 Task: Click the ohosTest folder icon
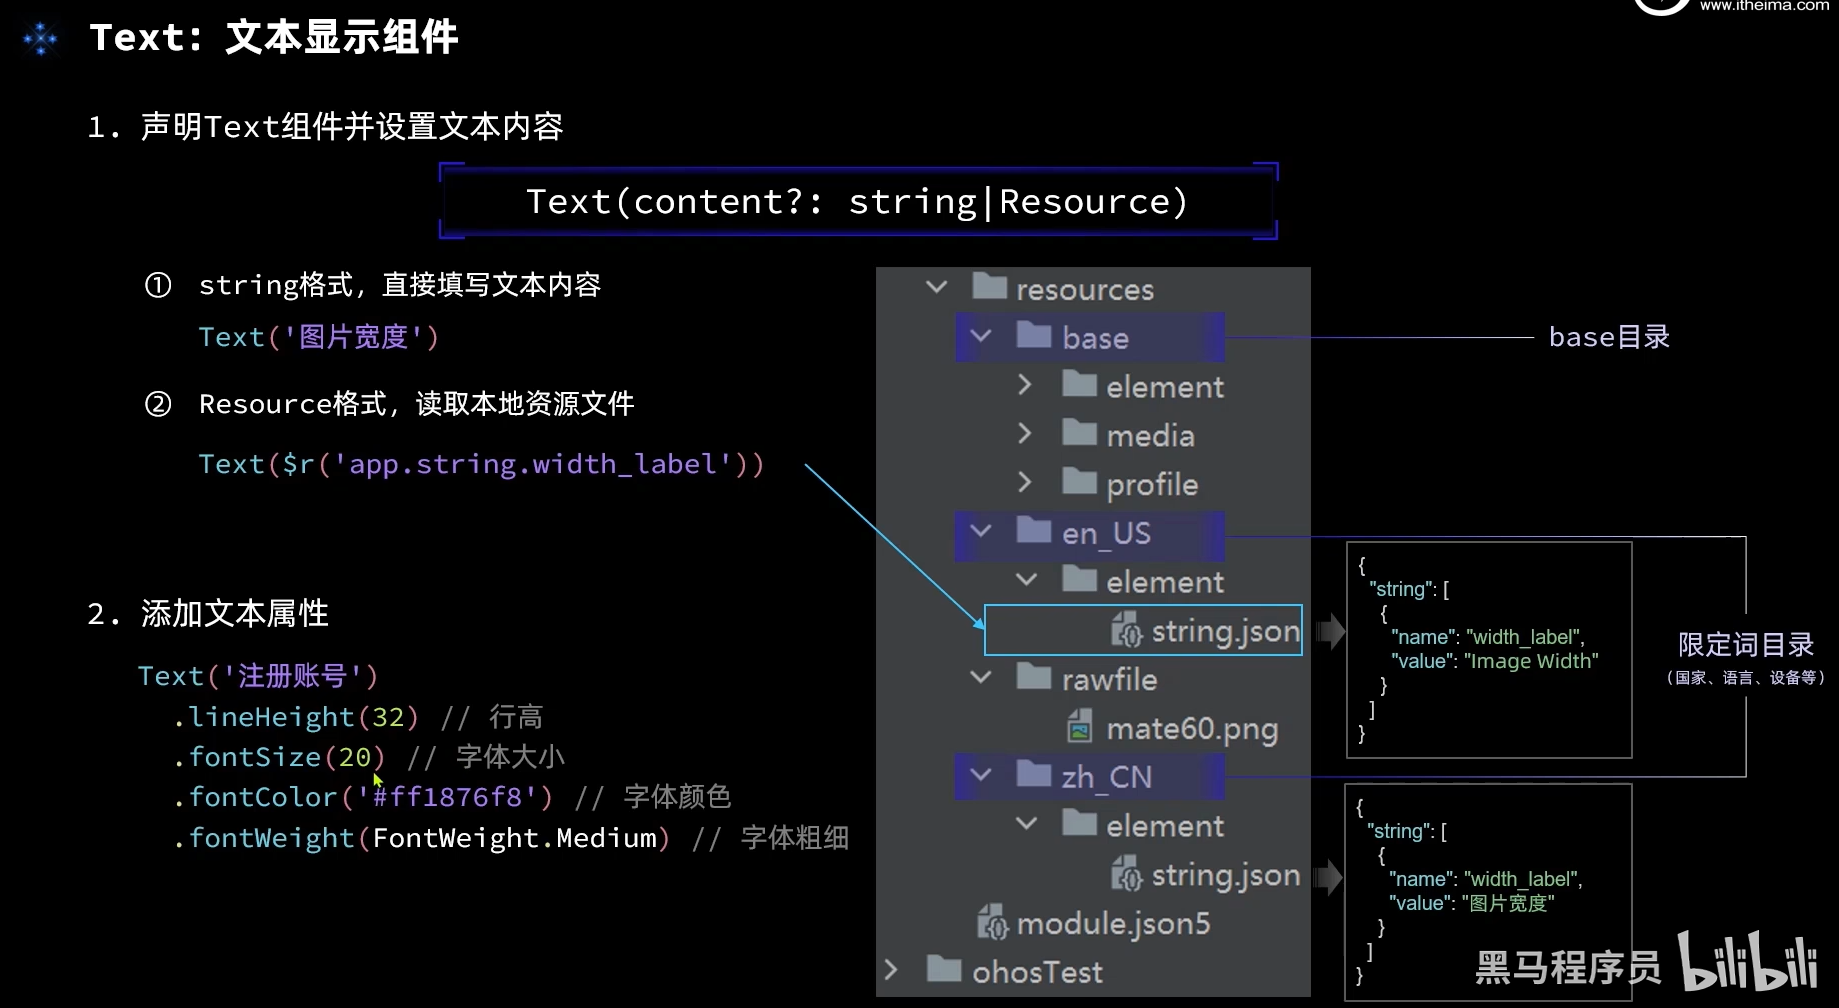[x=944, y=970]
